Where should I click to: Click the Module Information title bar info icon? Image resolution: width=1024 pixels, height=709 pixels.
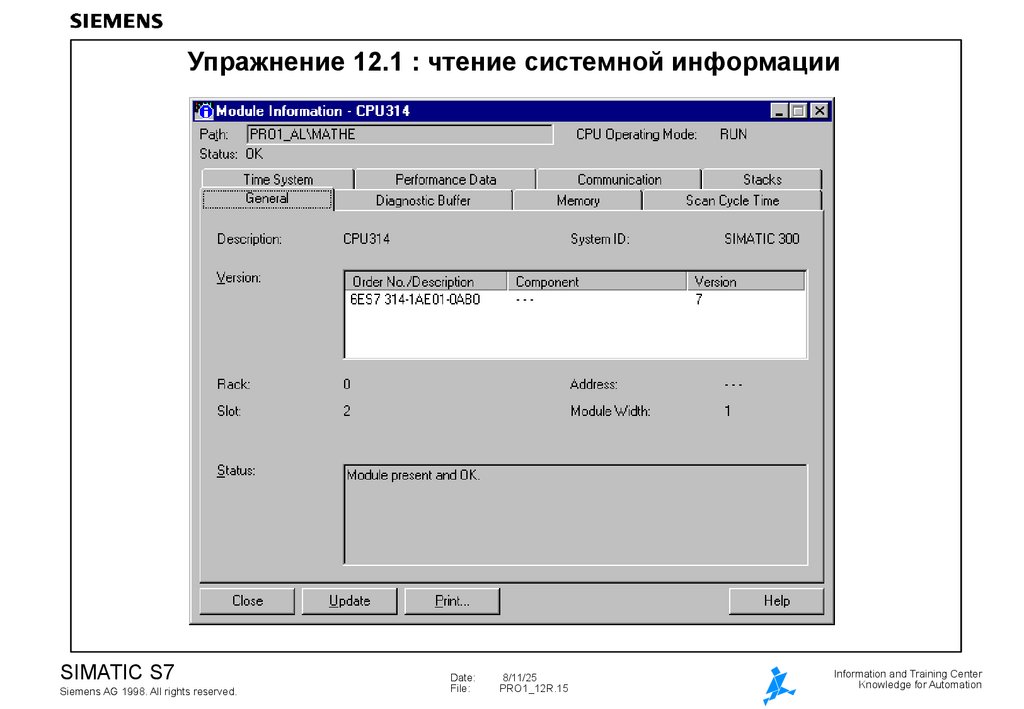click(x=204, y=110)
